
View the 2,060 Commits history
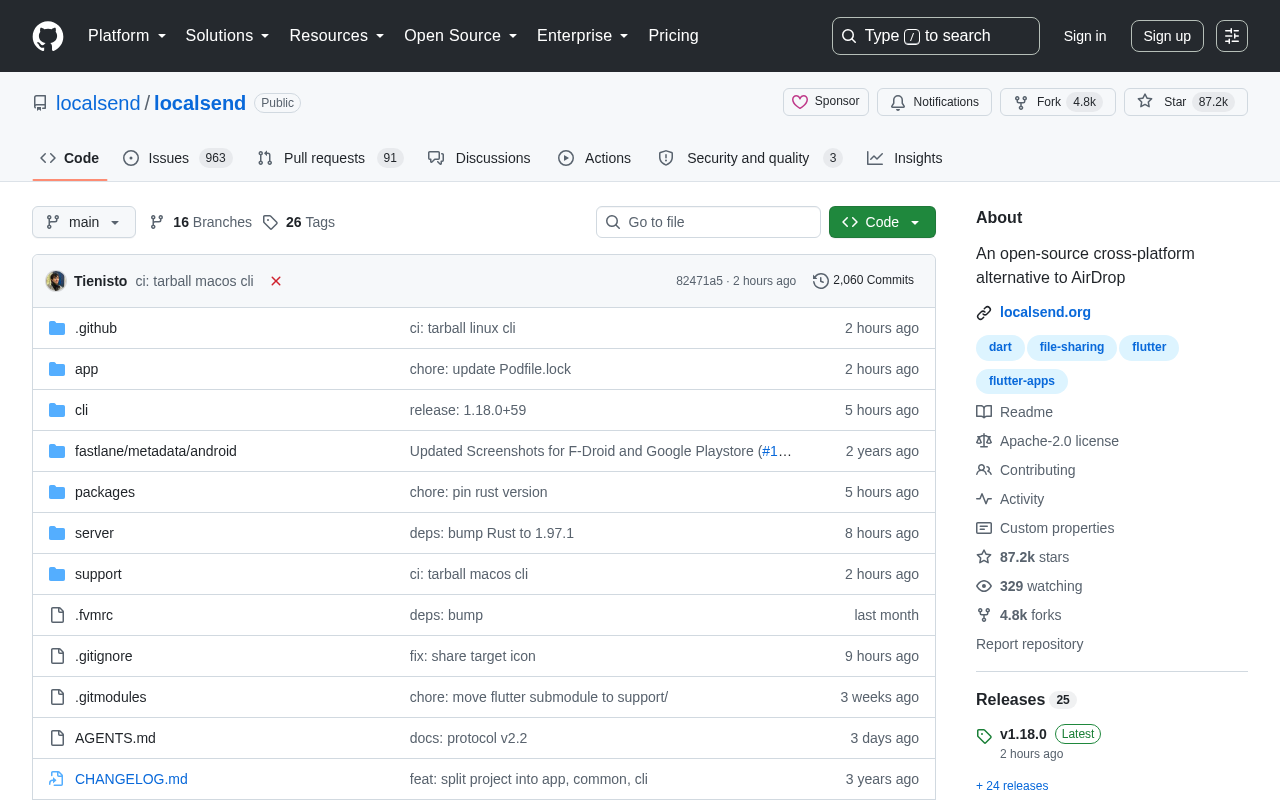click(x=863, y=281)
